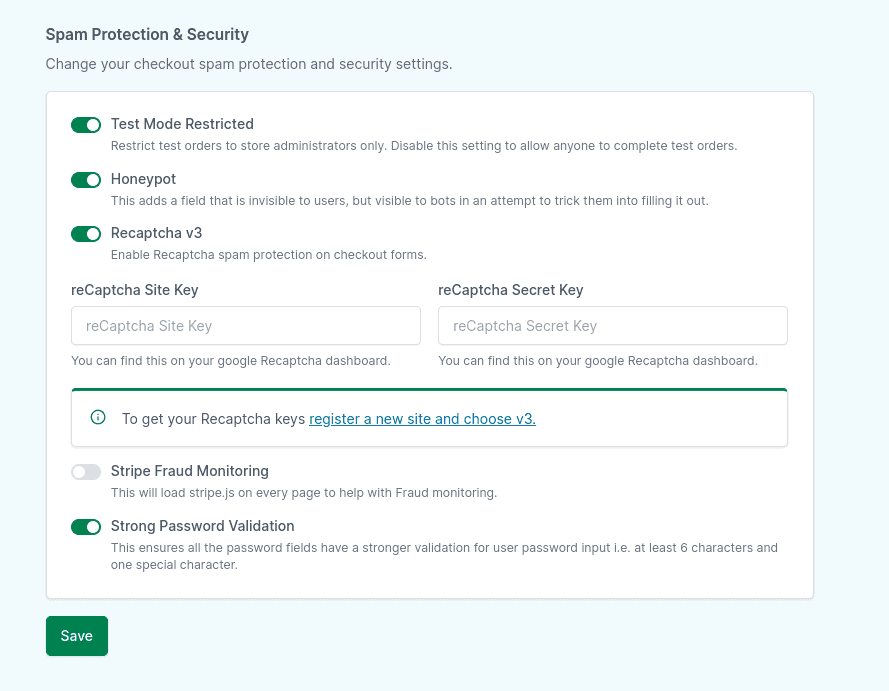Click the help text under Site Key field

click(230, 360)
